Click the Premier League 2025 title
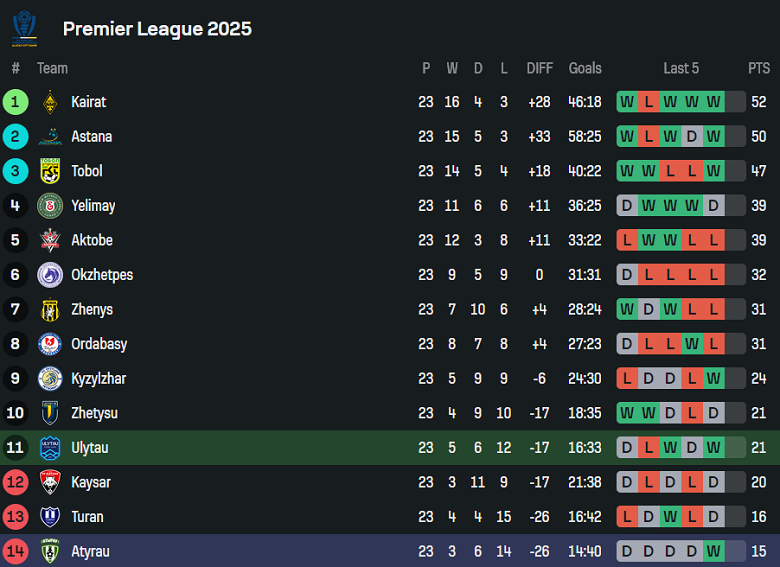Image resolution: width=780 pixels, height=567 pixels. 157,29
